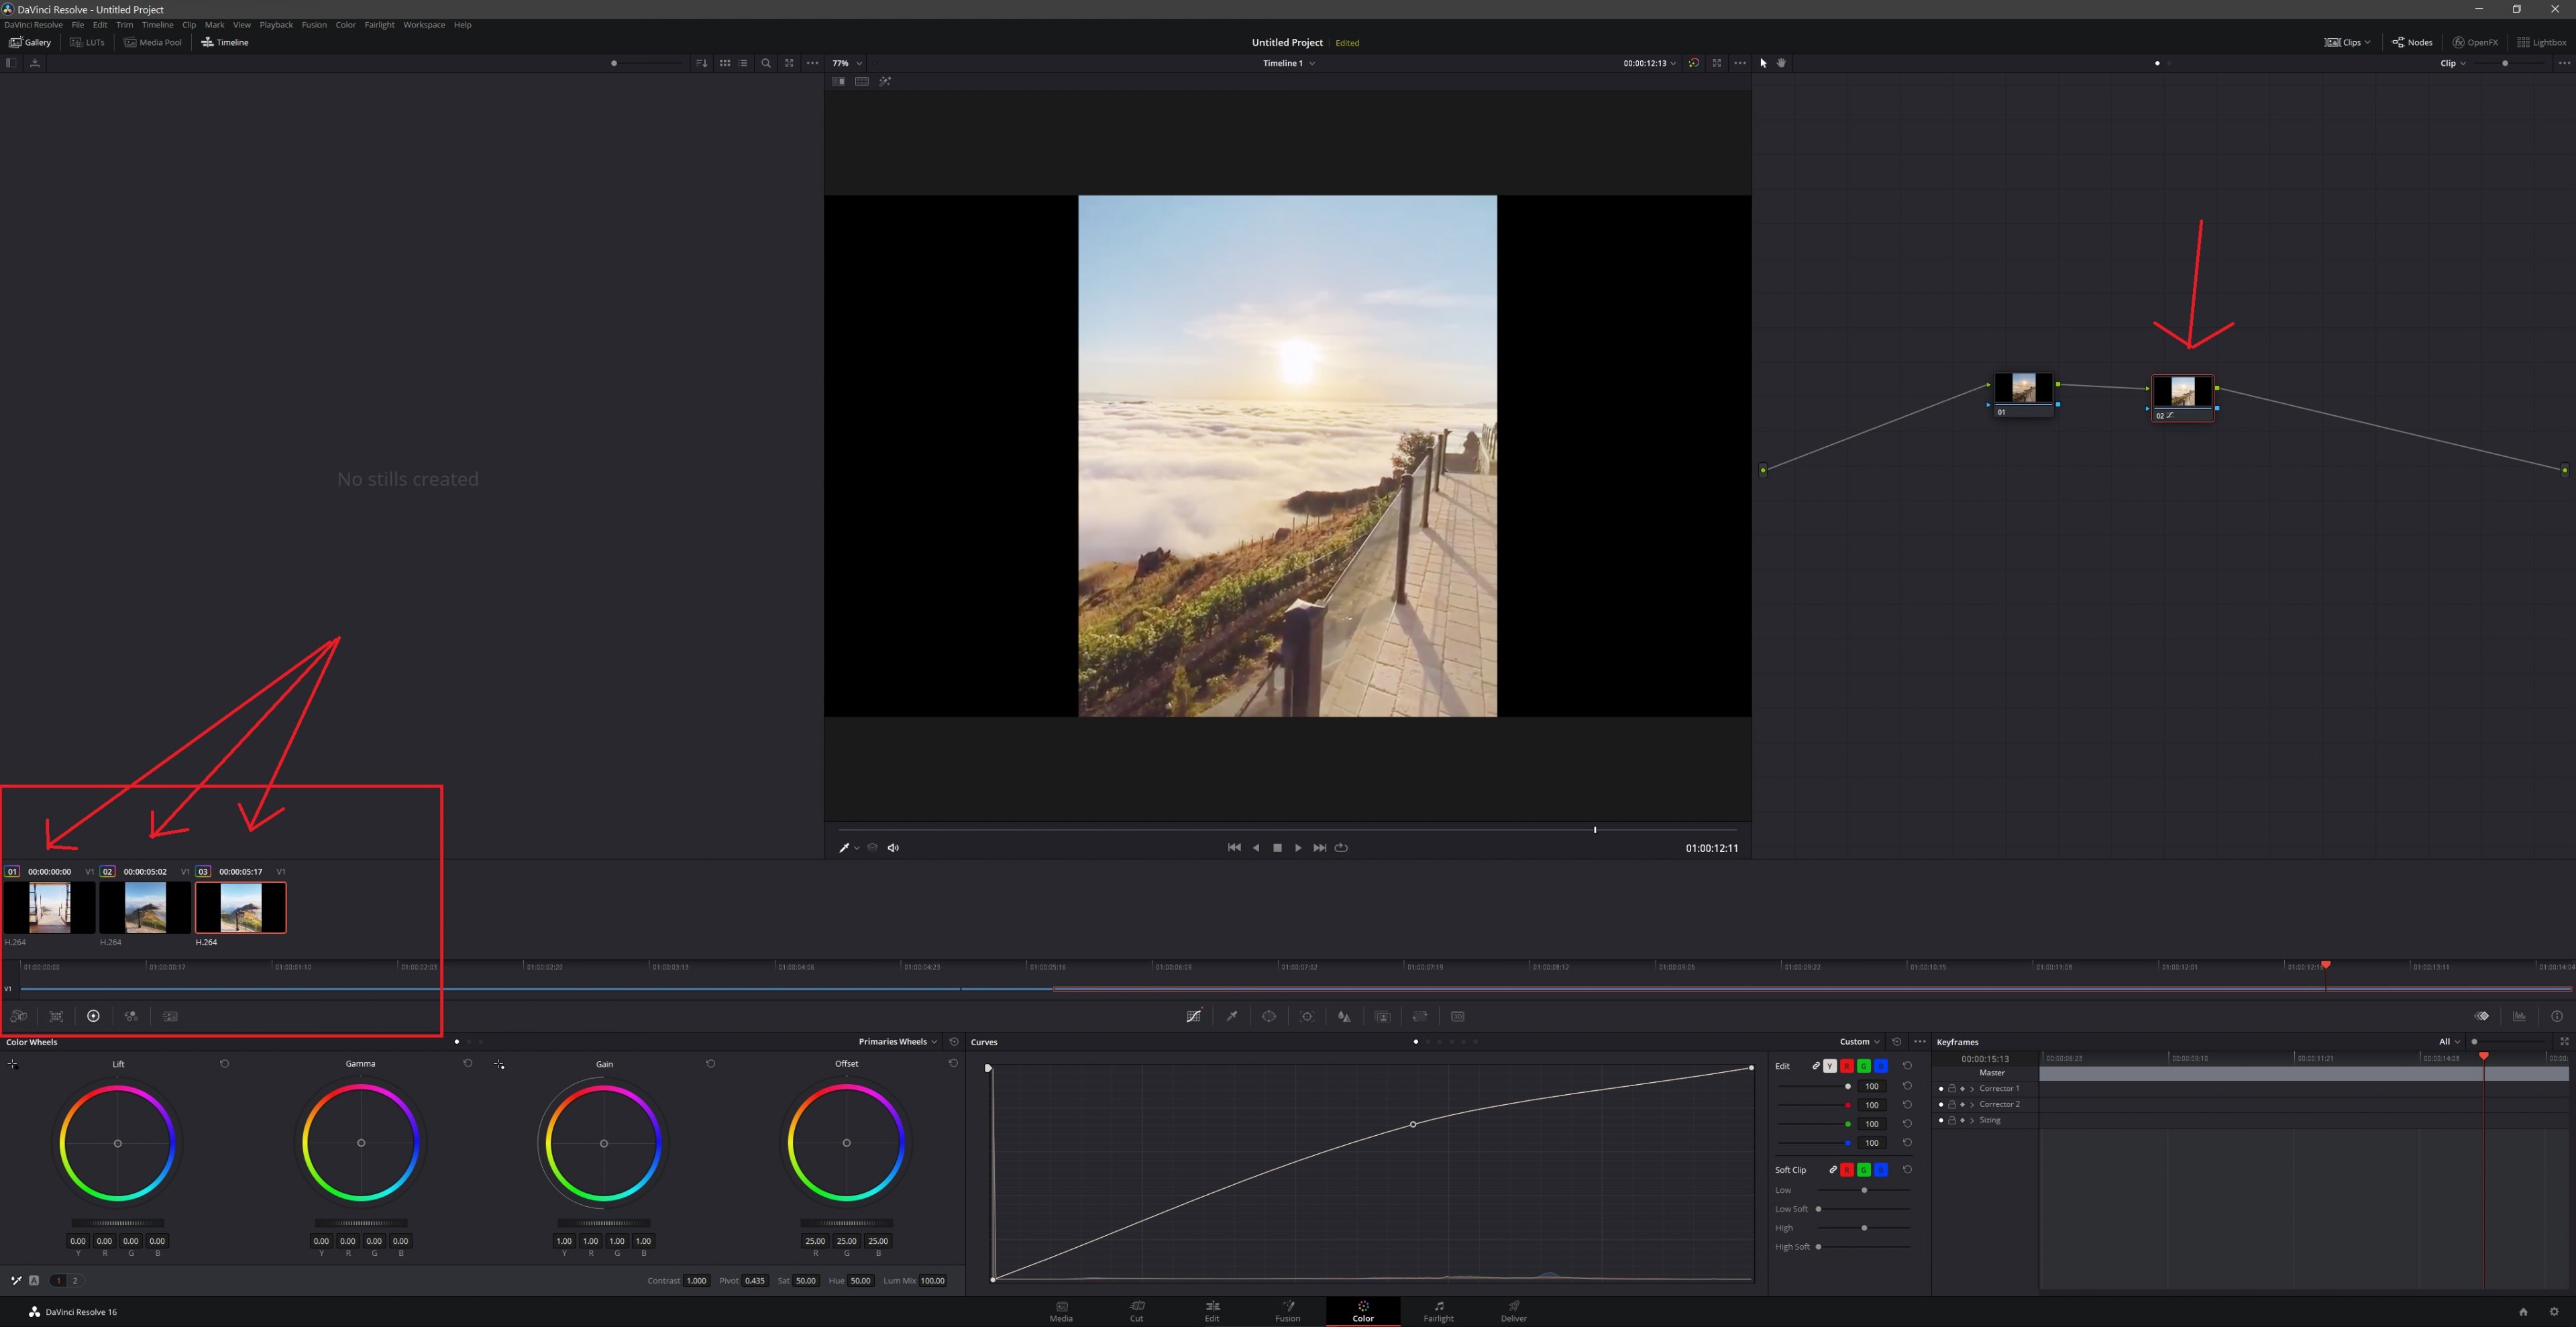Screen dimensions: 2576x1327
Task: Open the Blur palette icon
Action: 1344,1016
